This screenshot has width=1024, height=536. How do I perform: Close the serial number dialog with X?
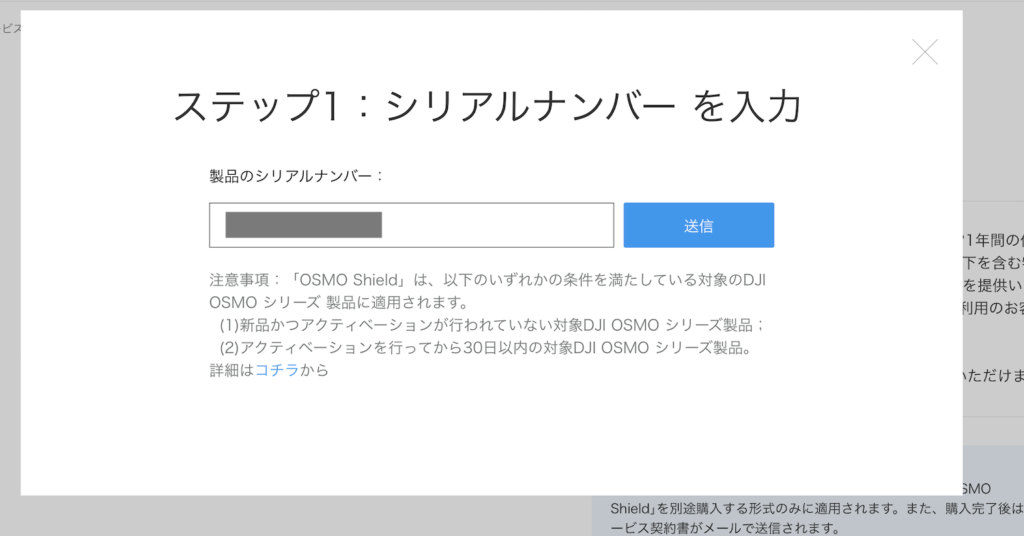point(925,52)
